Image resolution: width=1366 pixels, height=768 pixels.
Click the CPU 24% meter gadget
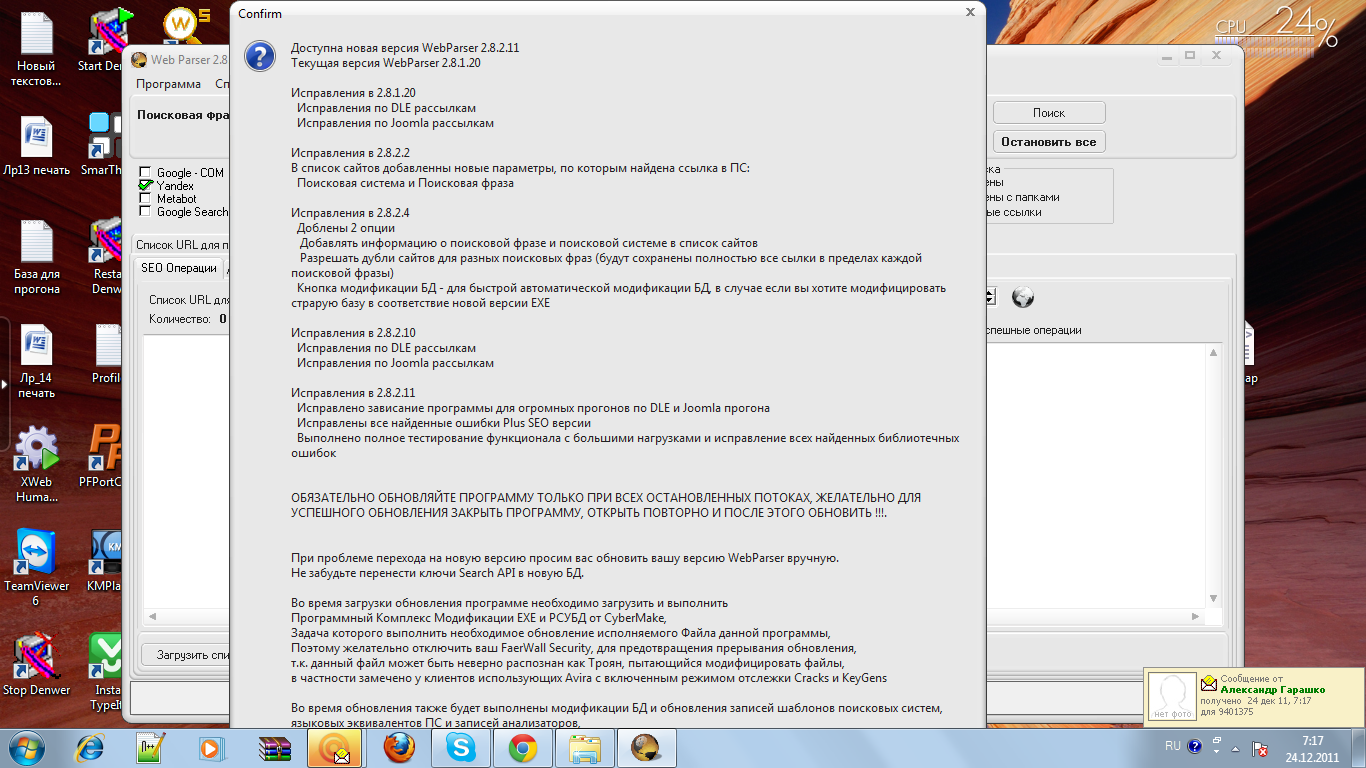(1277, 28)
